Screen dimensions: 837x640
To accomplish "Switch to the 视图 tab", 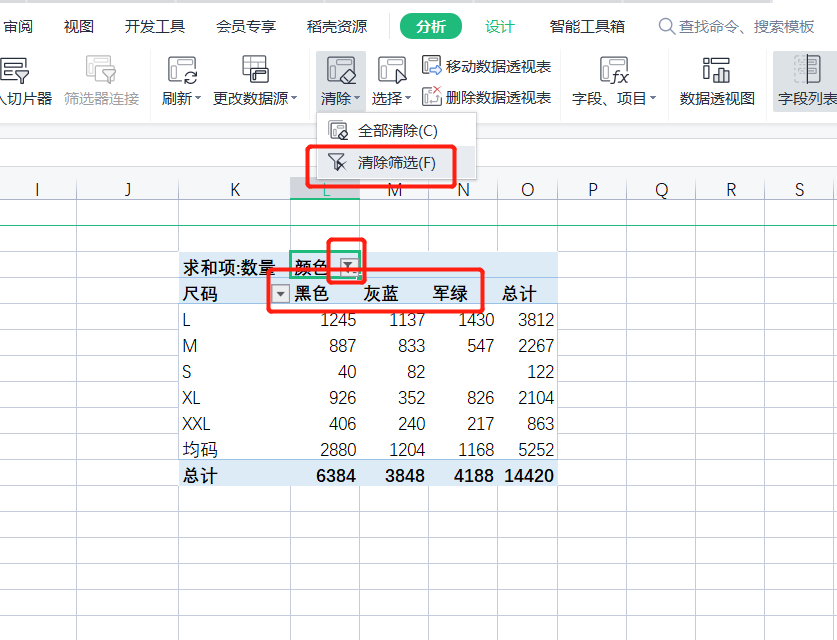I will click(78, 26).
